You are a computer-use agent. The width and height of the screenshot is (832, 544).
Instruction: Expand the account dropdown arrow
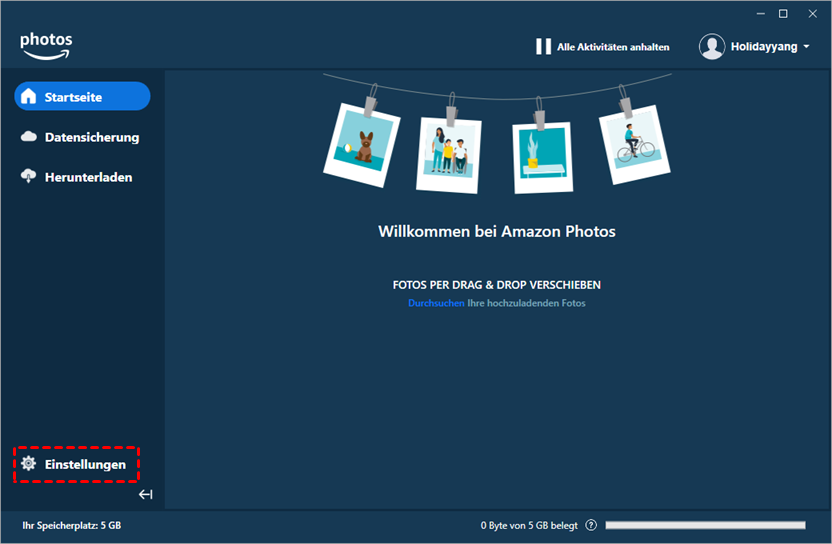point(807,47)
